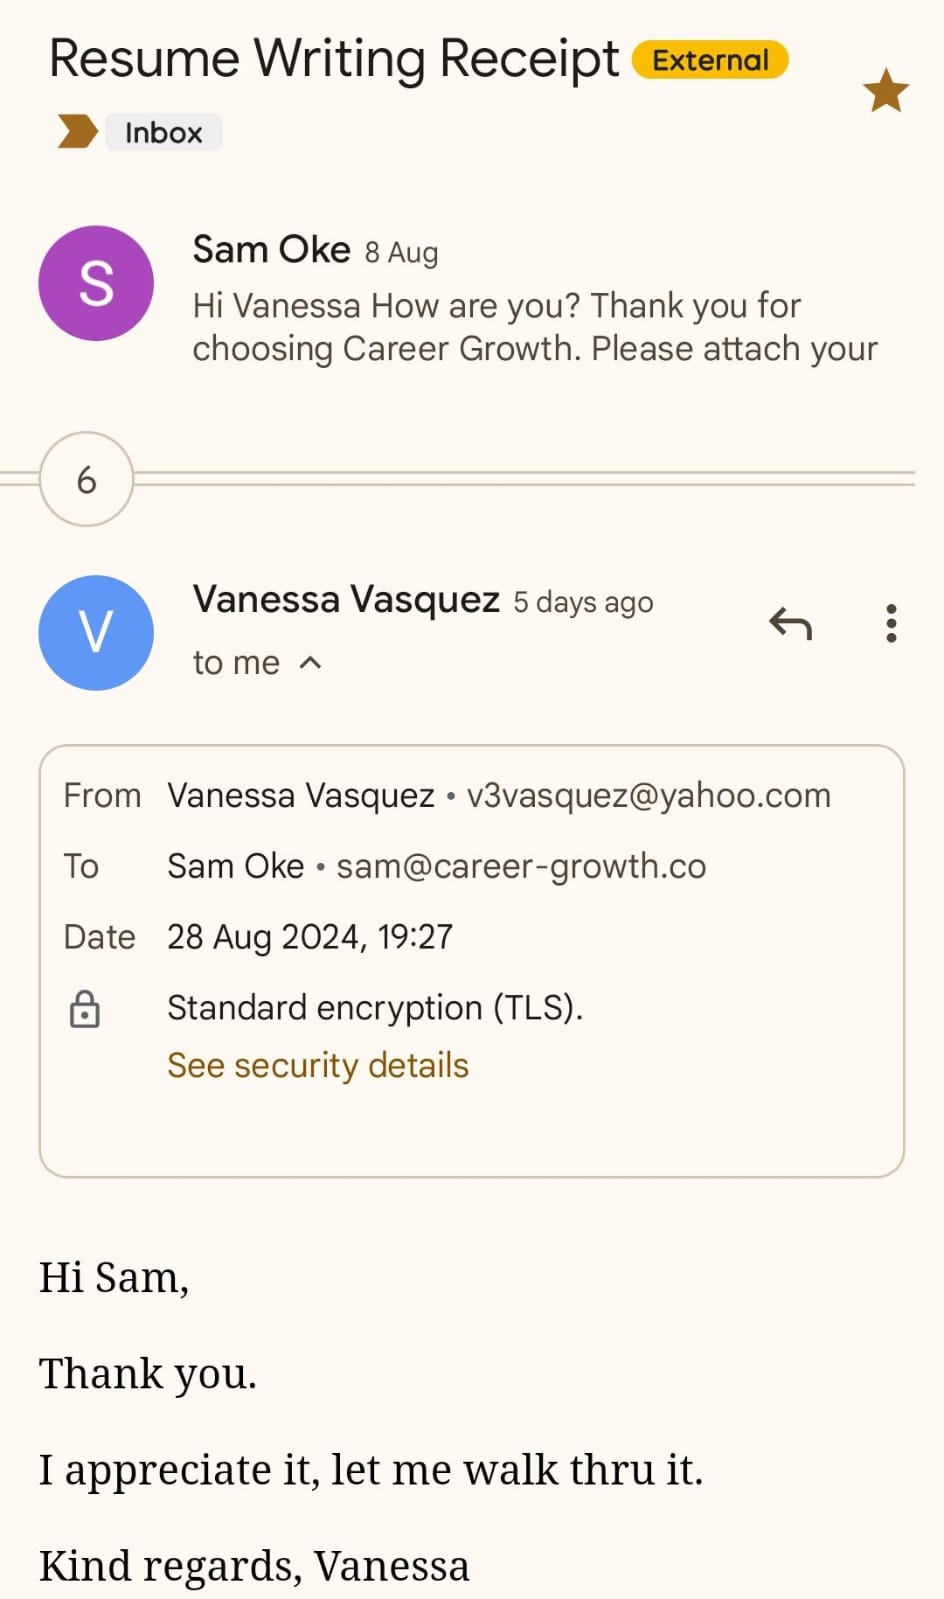Click the padlock encryption icon

point(85,1009)
